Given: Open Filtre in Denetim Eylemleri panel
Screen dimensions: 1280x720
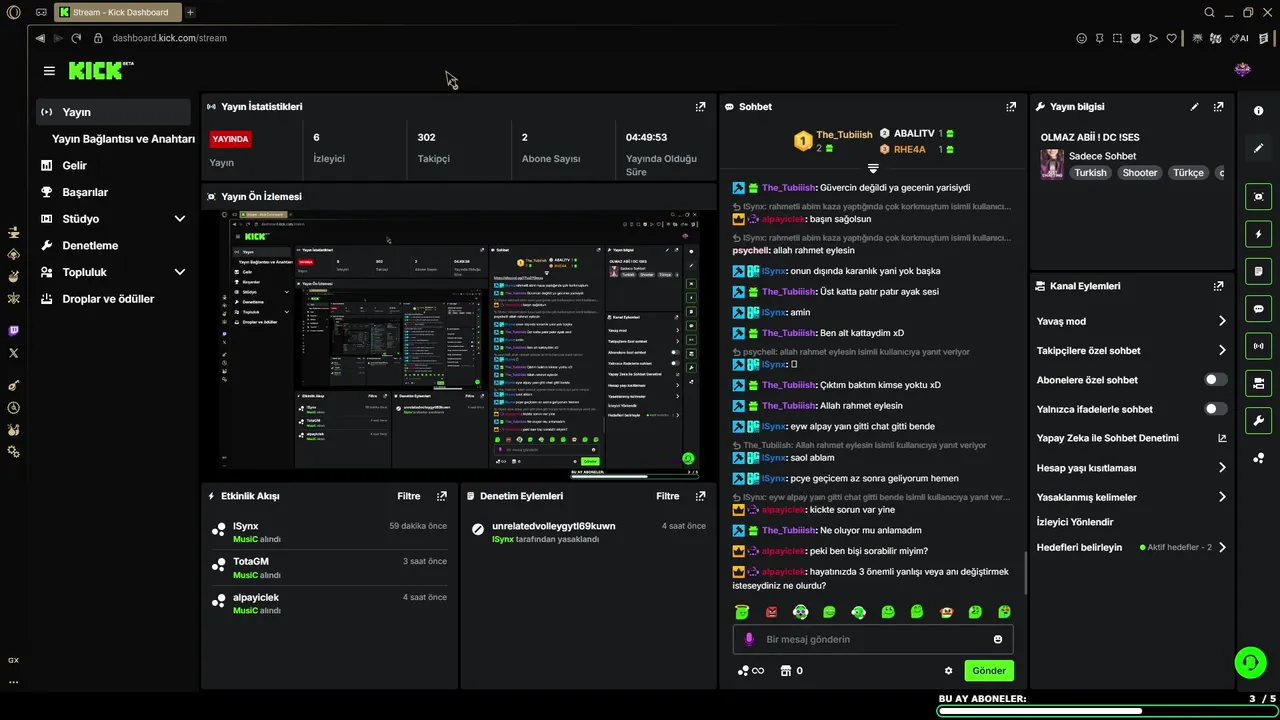Looking at the screenshot, I should tap(667, 496).
